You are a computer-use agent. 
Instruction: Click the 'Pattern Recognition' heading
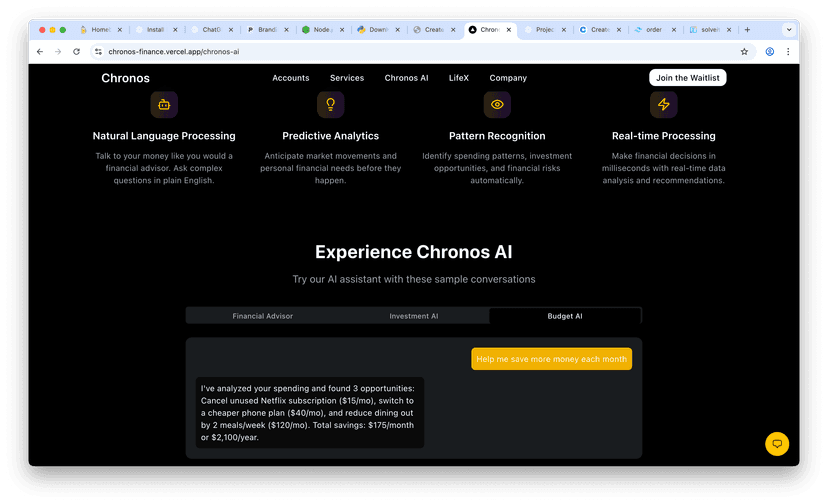[x=497, y=136]
